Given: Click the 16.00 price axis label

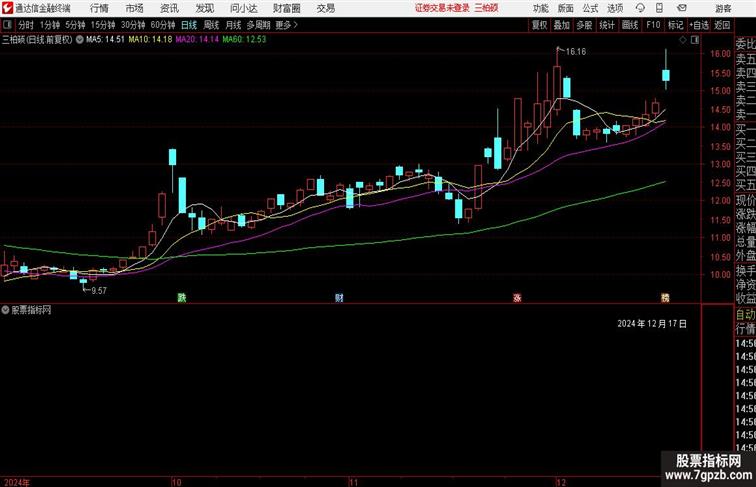Looking at the screenshot, I should (720, 54).
